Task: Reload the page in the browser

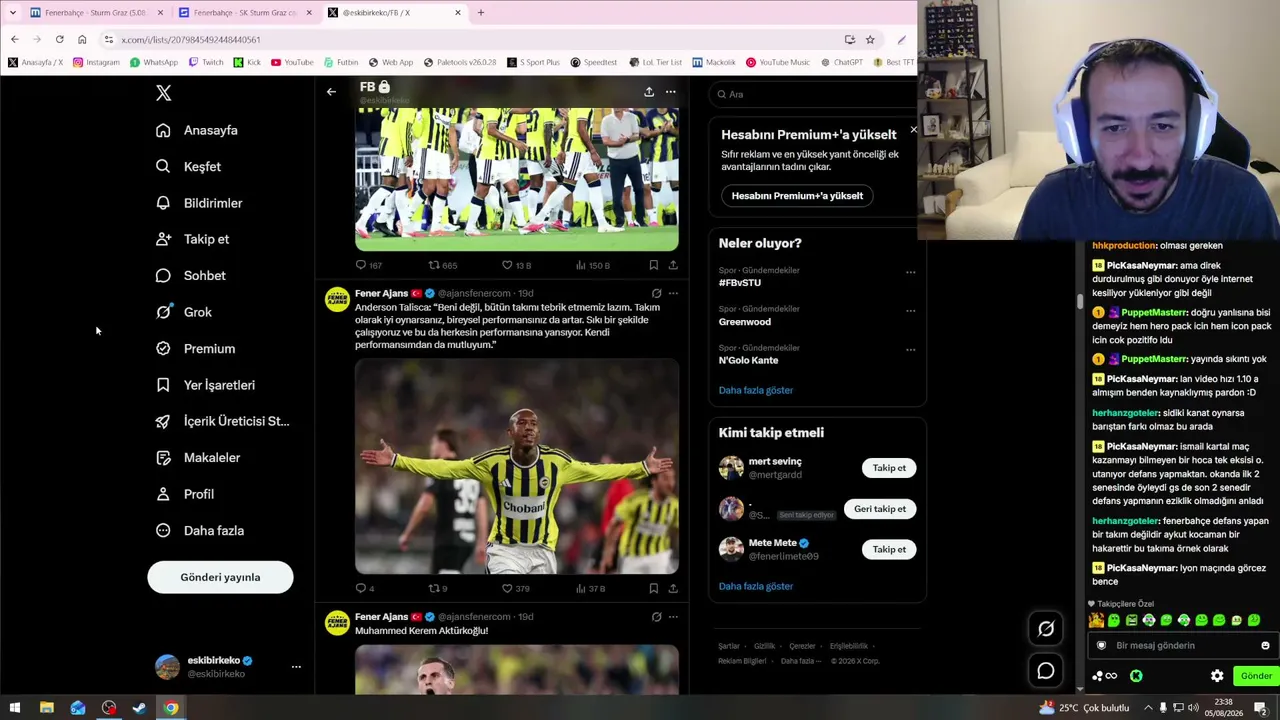Action: (x=60, y=39)
